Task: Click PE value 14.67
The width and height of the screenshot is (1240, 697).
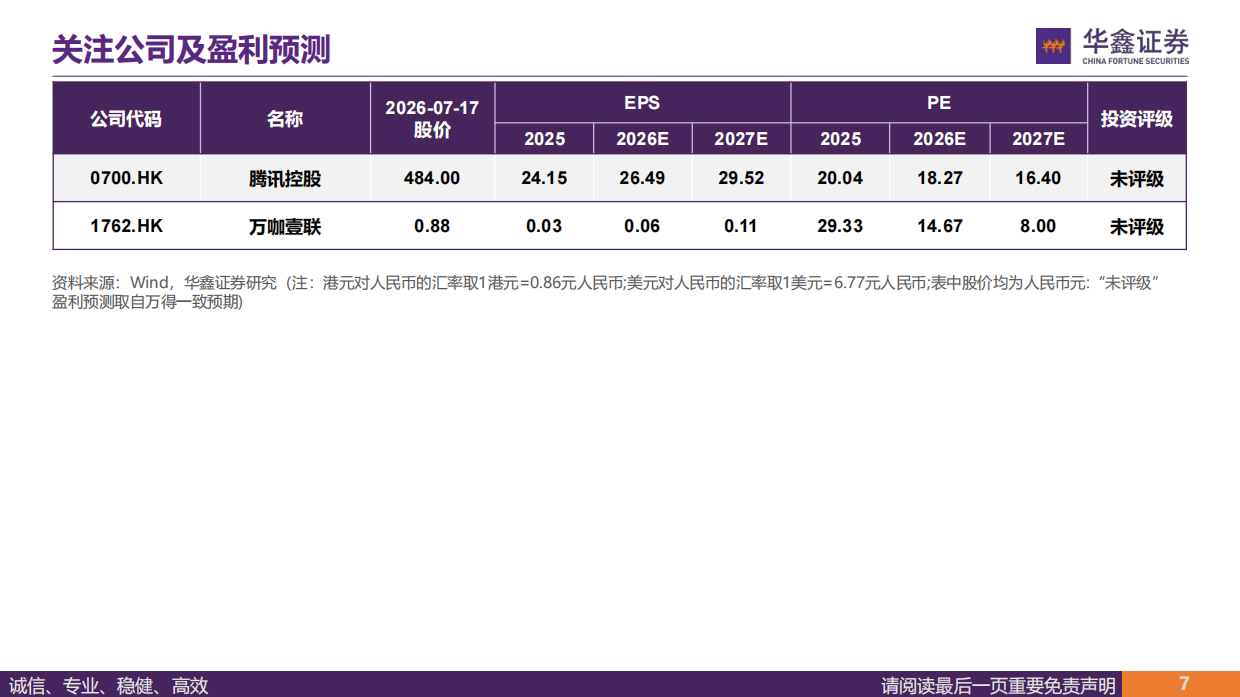Action: [x=940, y=226]
